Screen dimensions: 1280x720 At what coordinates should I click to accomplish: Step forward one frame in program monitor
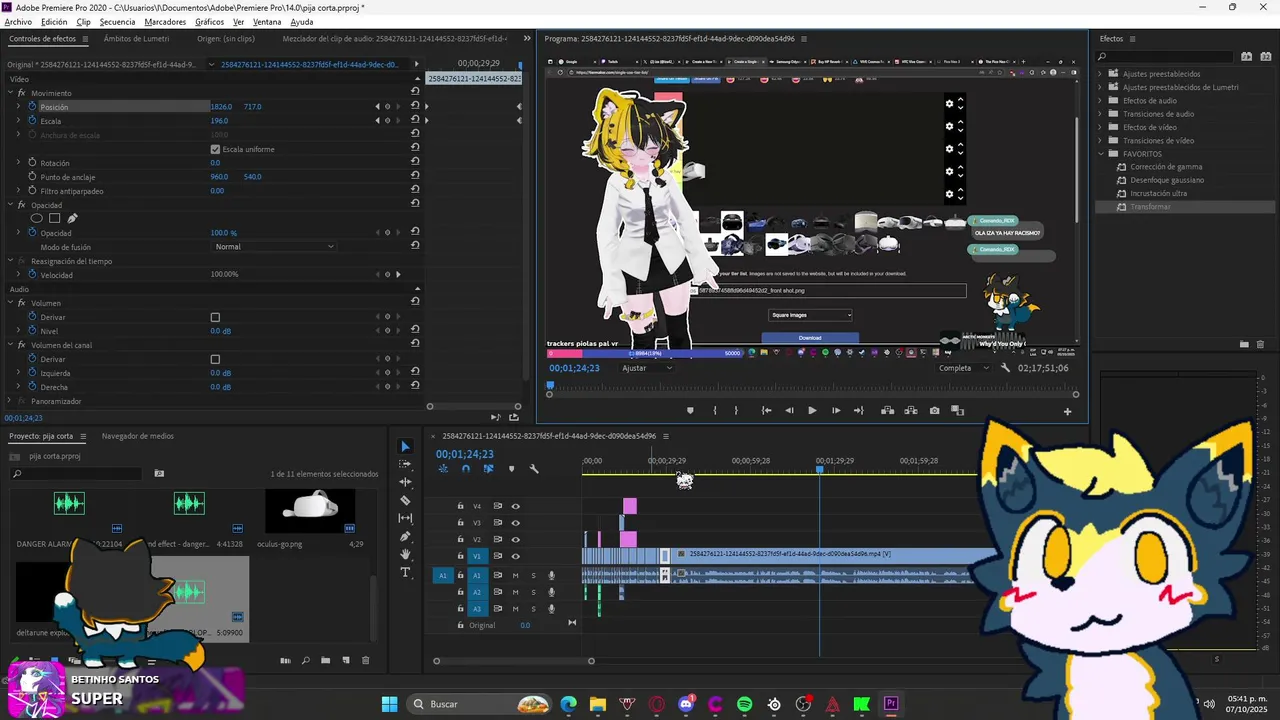pos(836,411)
